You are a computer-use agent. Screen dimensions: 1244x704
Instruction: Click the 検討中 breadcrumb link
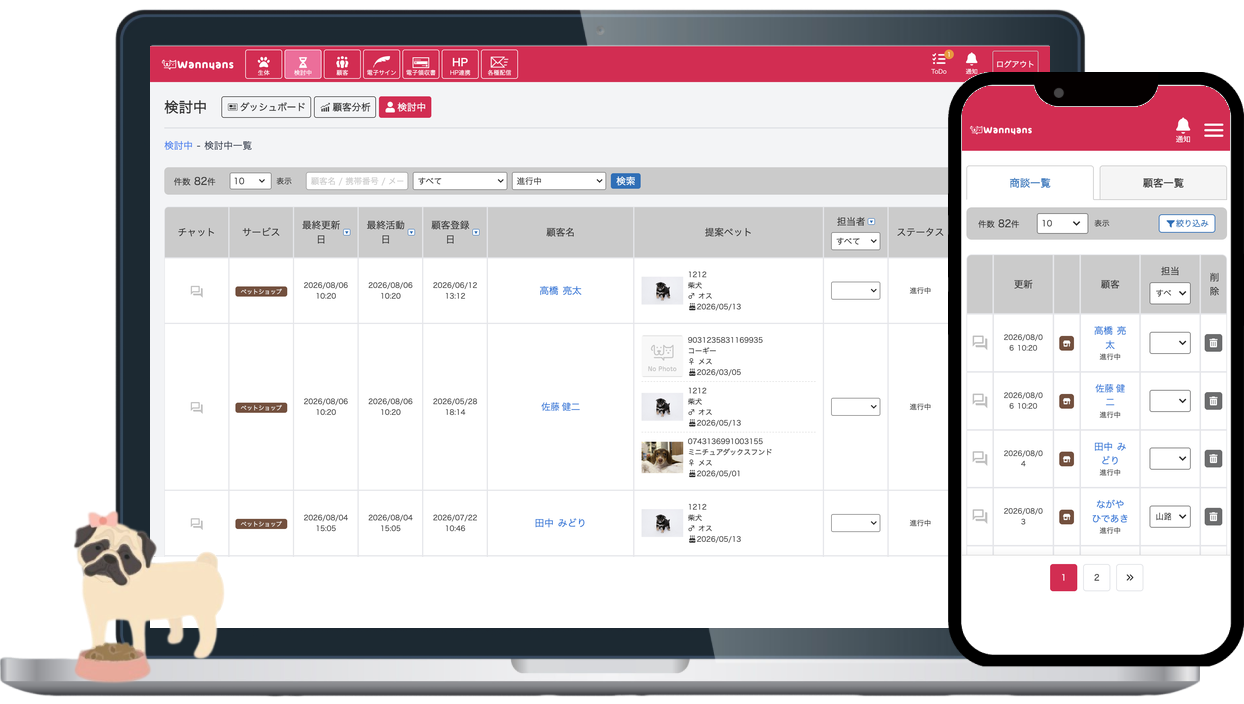click(178, 146)
